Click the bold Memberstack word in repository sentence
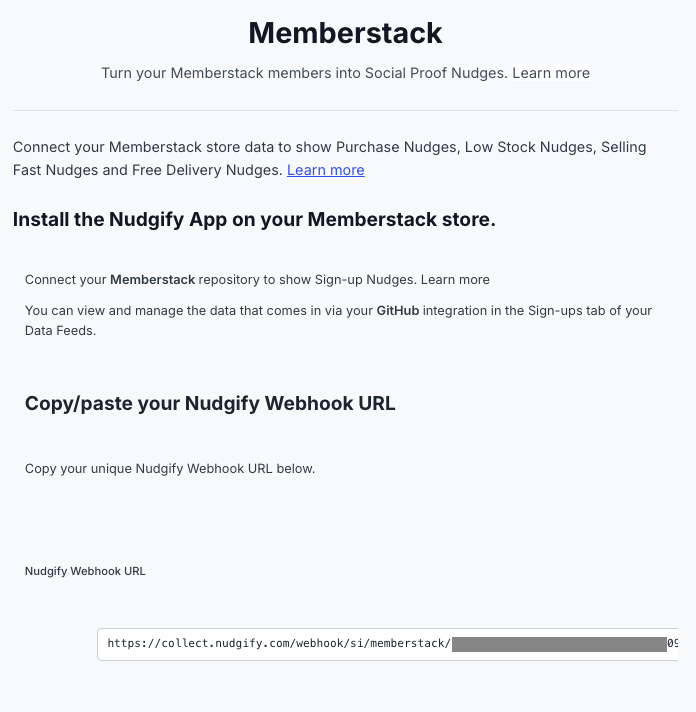The image size is (696, 712). pyautogui.click(x=153, y=279)
